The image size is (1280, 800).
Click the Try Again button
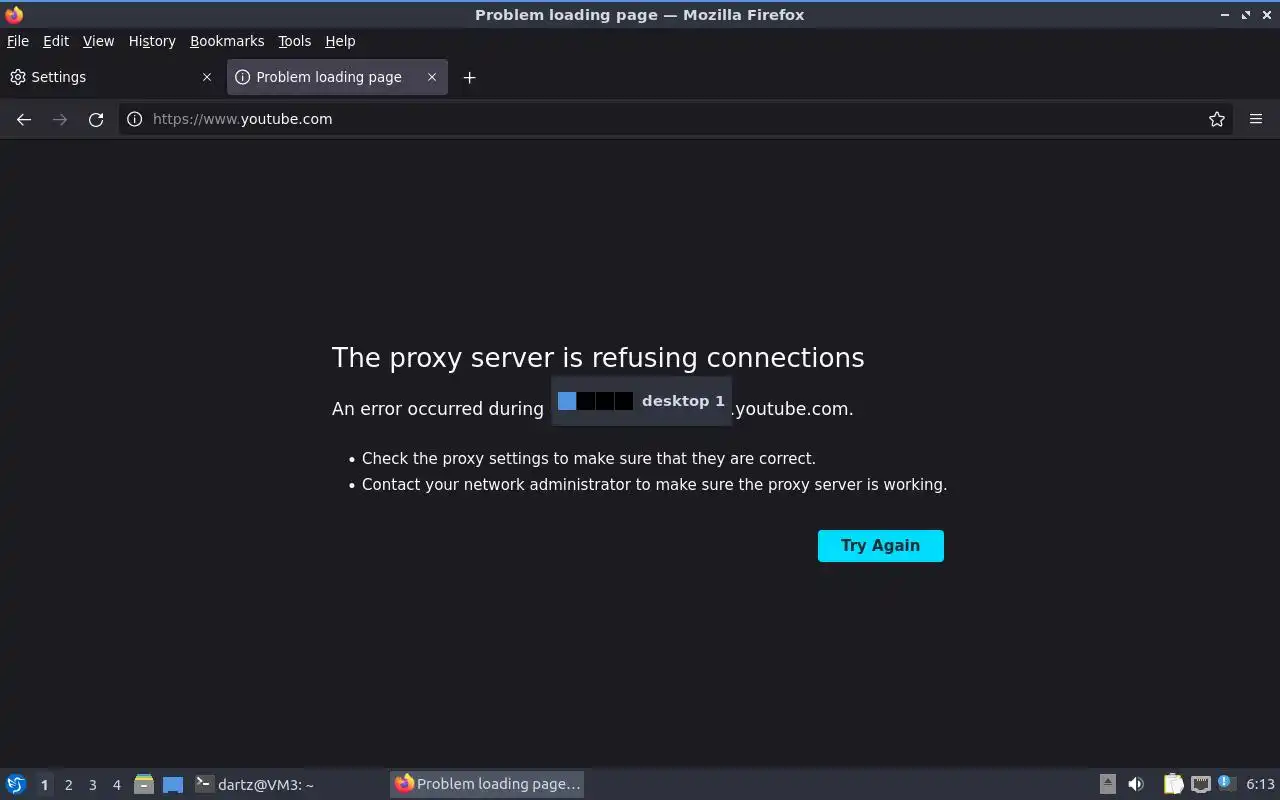pos(881,546)
